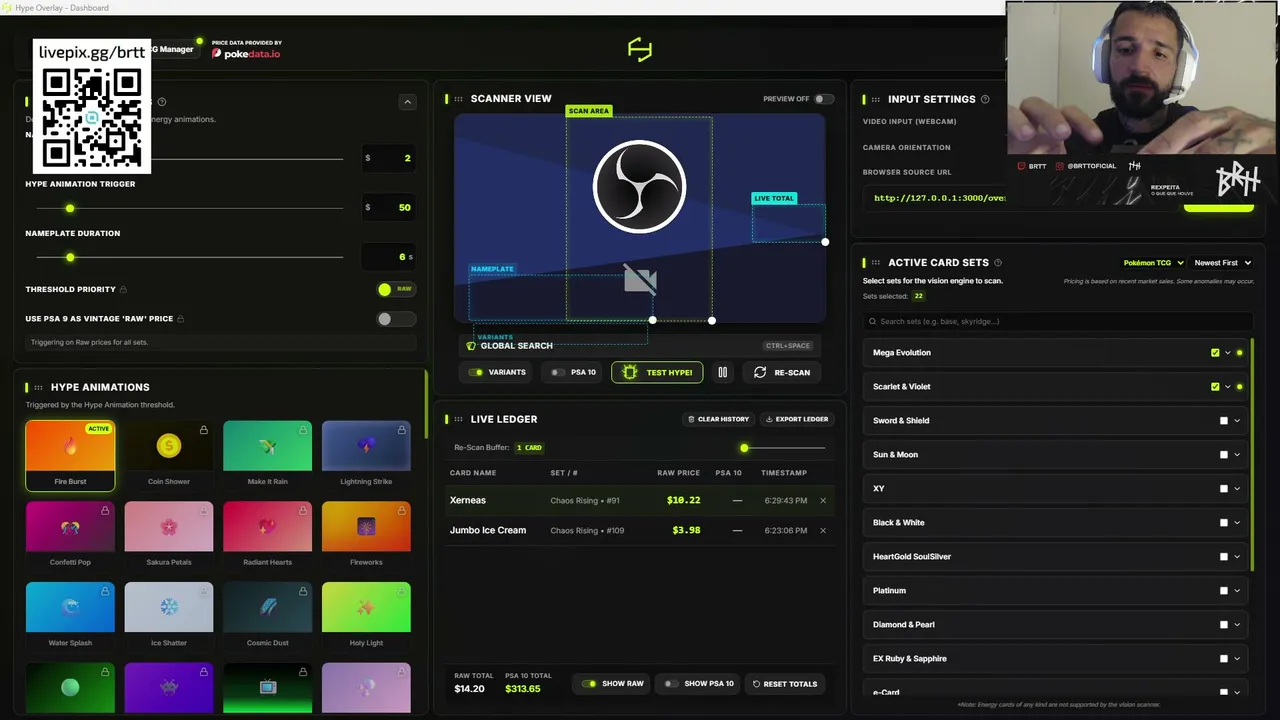
Task: Click the Test Hype! button
Action: 657,372
